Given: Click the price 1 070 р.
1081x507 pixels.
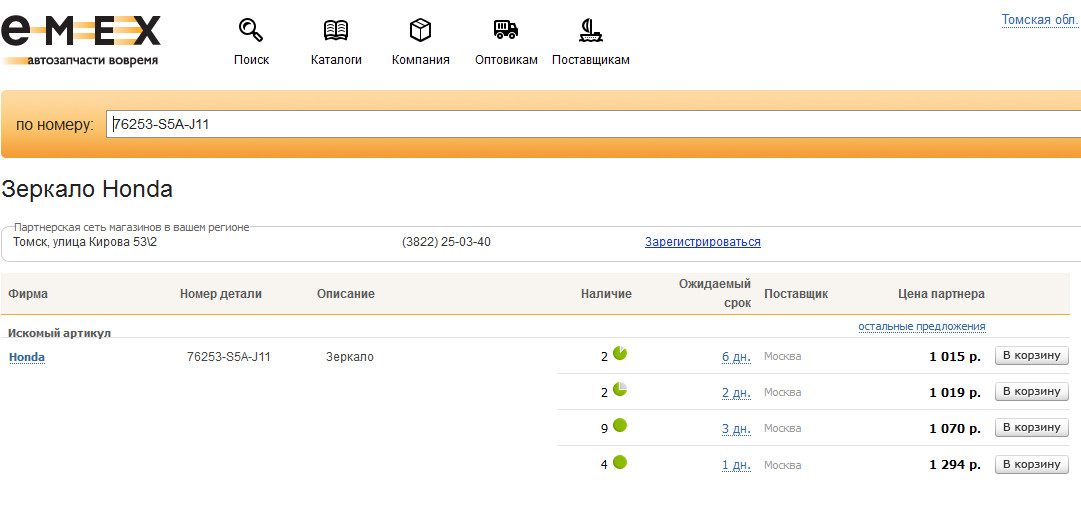Looking at the screenshot, I should pos(955,428).
